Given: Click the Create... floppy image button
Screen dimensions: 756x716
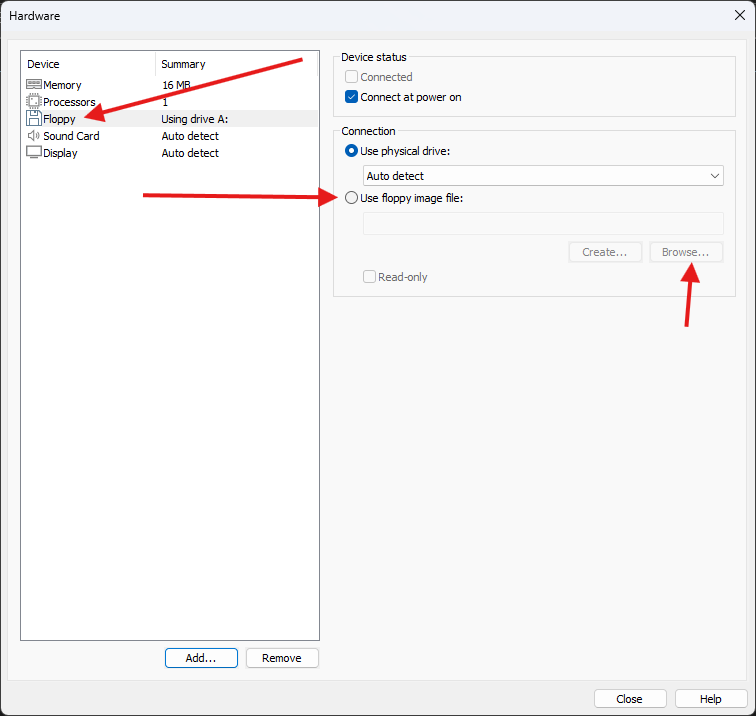Looking at the screenshot, I should (604, 252).
